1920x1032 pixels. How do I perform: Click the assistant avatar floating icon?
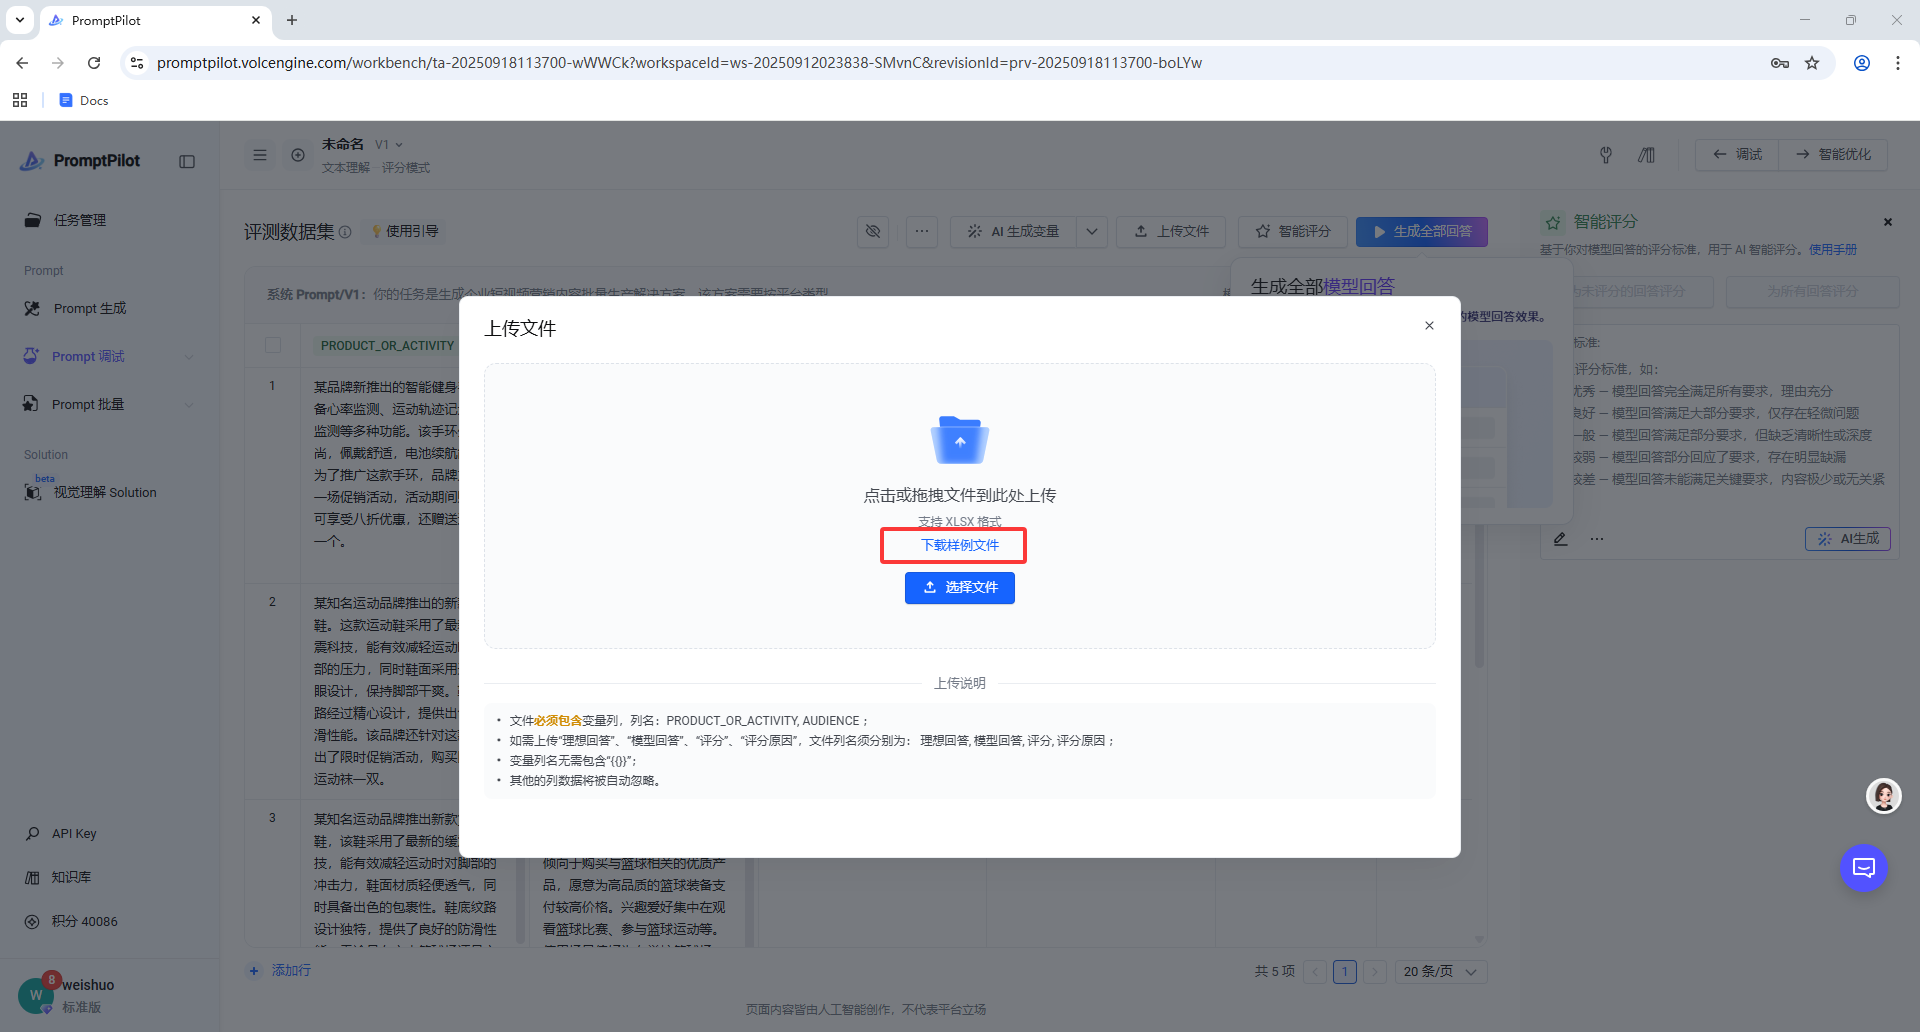[1884, 796]
